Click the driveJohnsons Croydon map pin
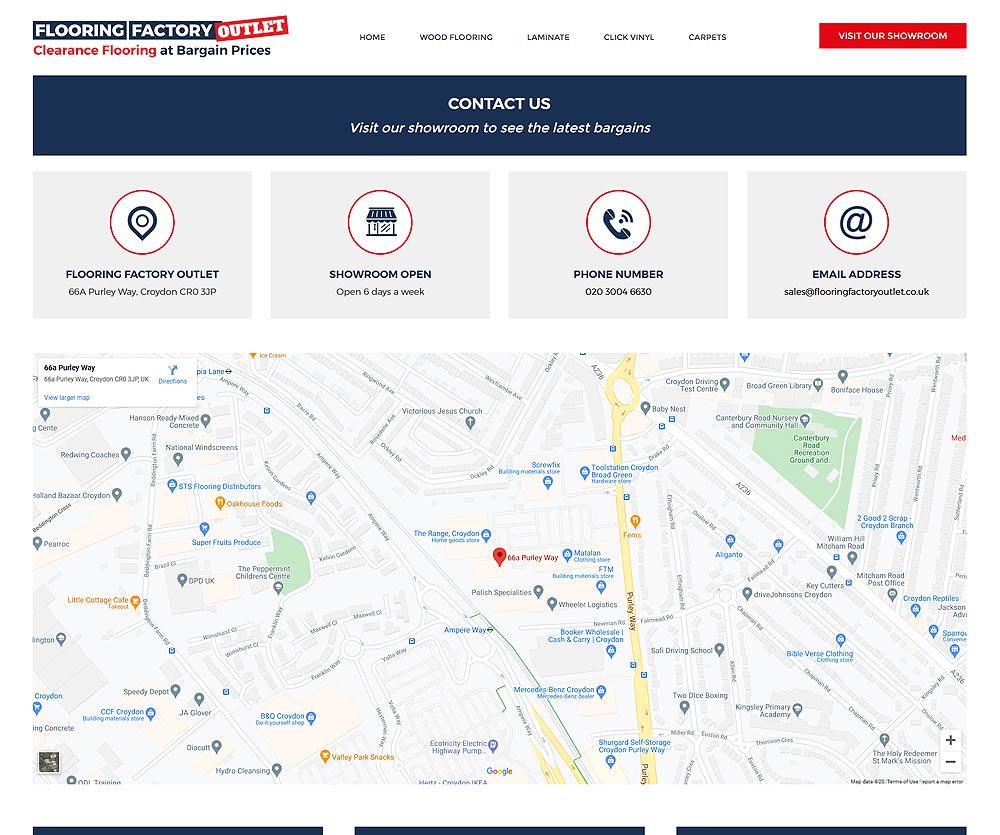Image resolution: width=1000 pixels, height=835 pixels. (747, 593)
